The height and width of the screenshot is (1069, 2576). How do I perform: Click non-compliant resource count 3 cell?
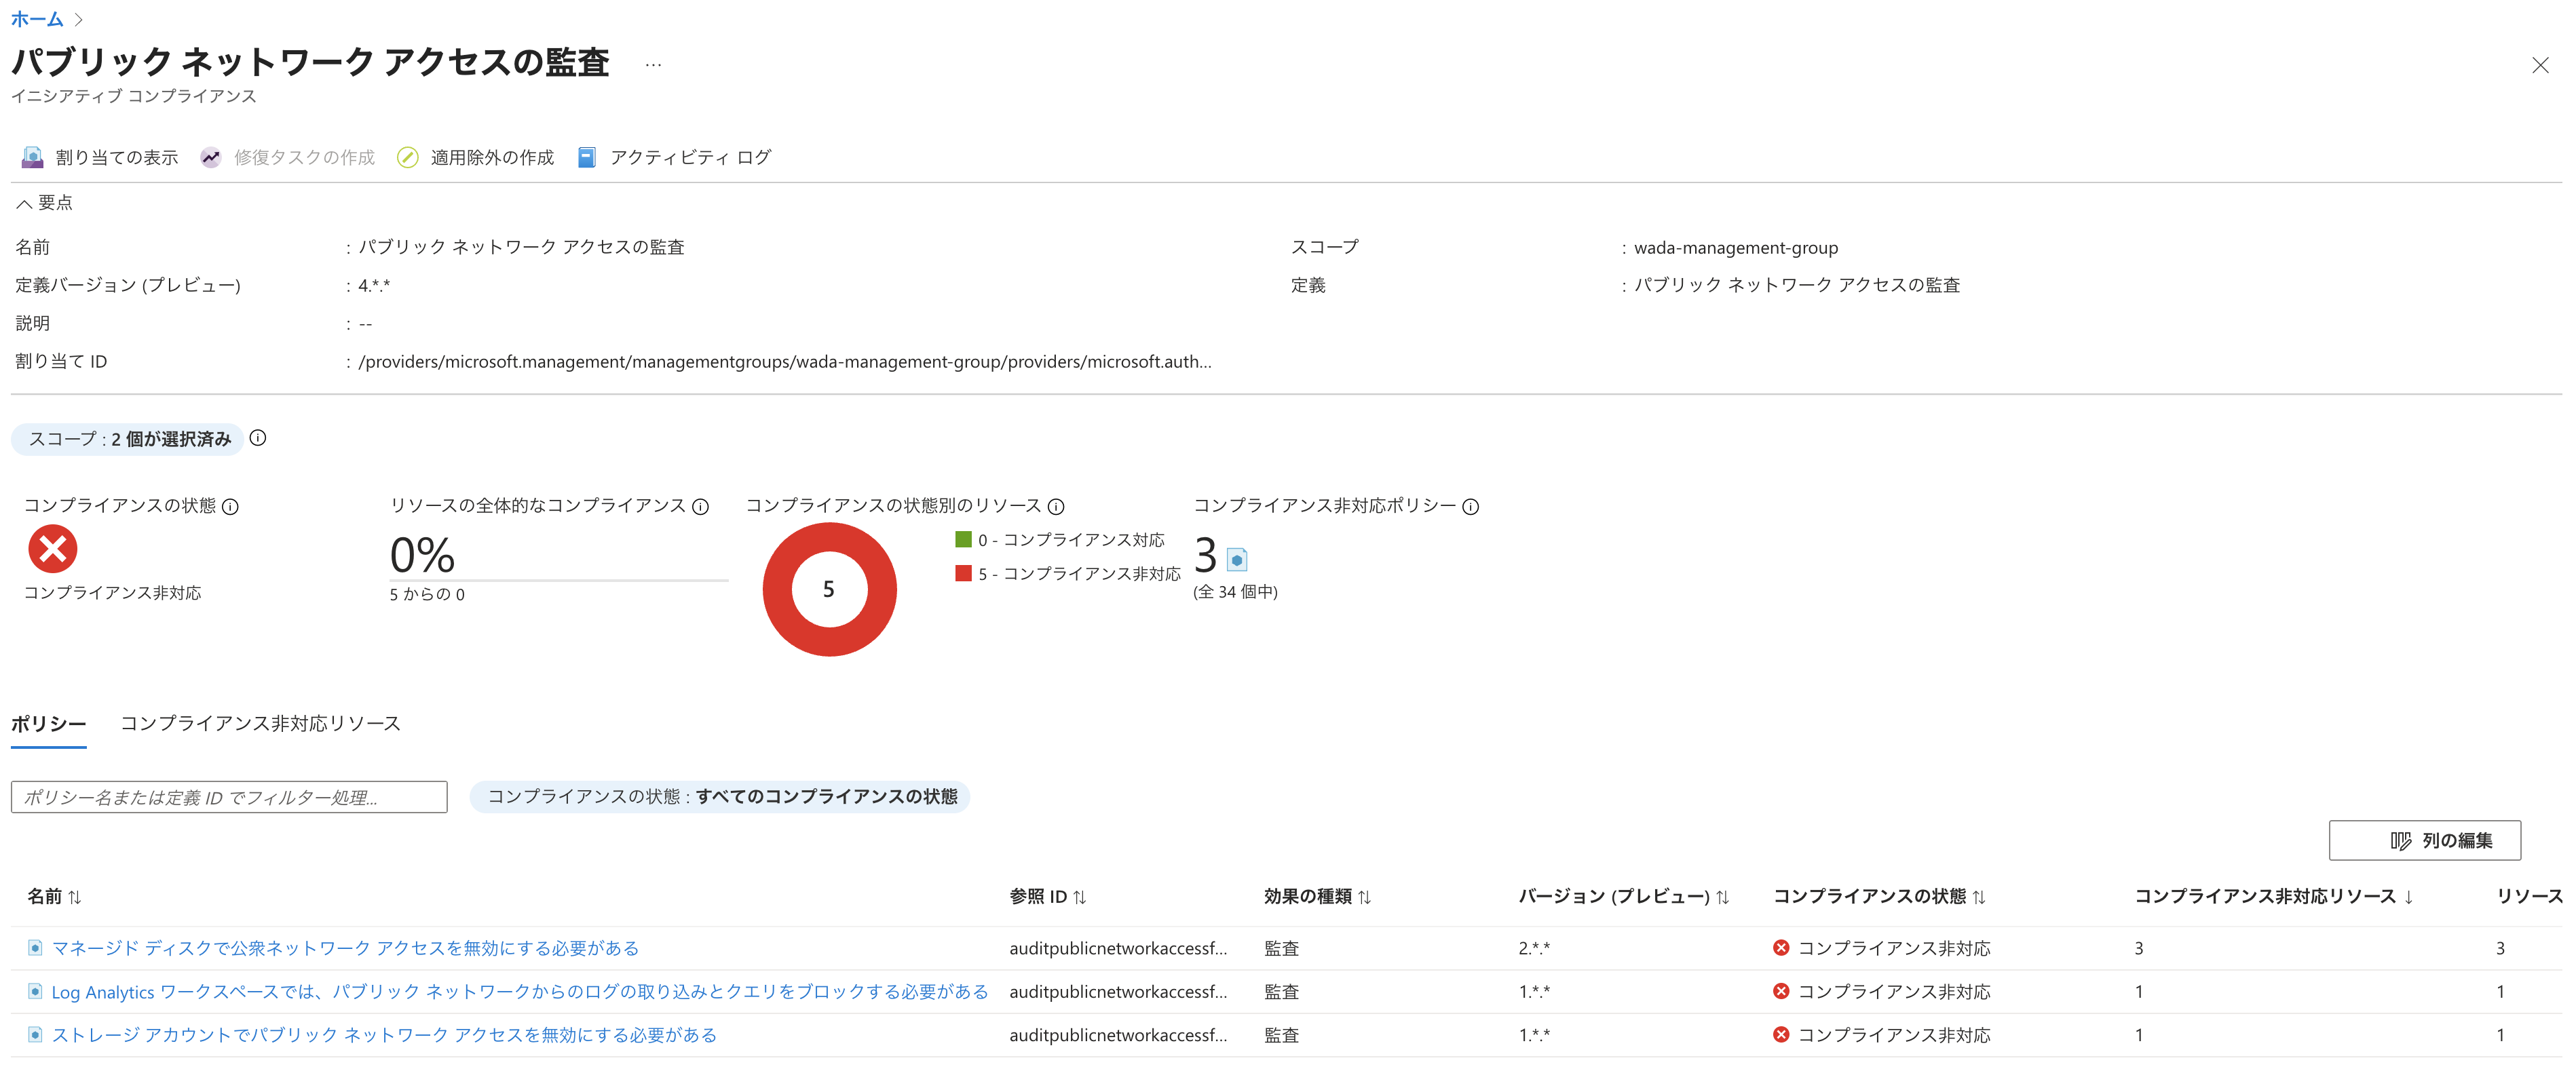click(2139, 947)
